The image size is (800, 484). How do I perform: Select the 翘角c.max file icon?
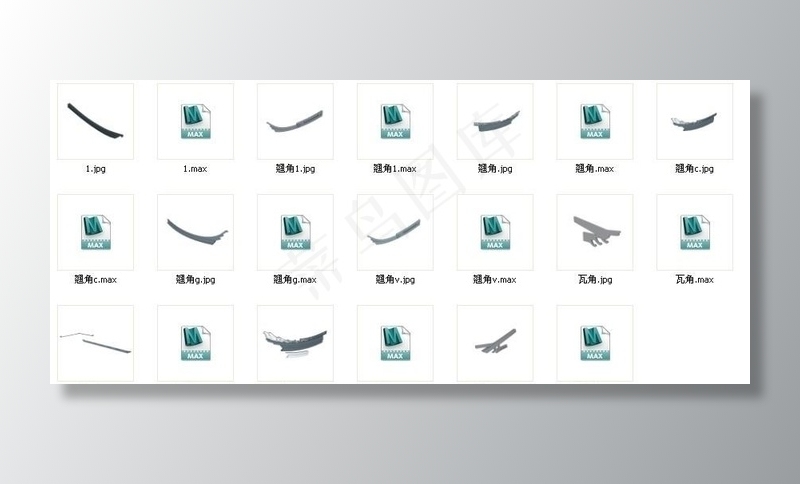pos(95,232)
